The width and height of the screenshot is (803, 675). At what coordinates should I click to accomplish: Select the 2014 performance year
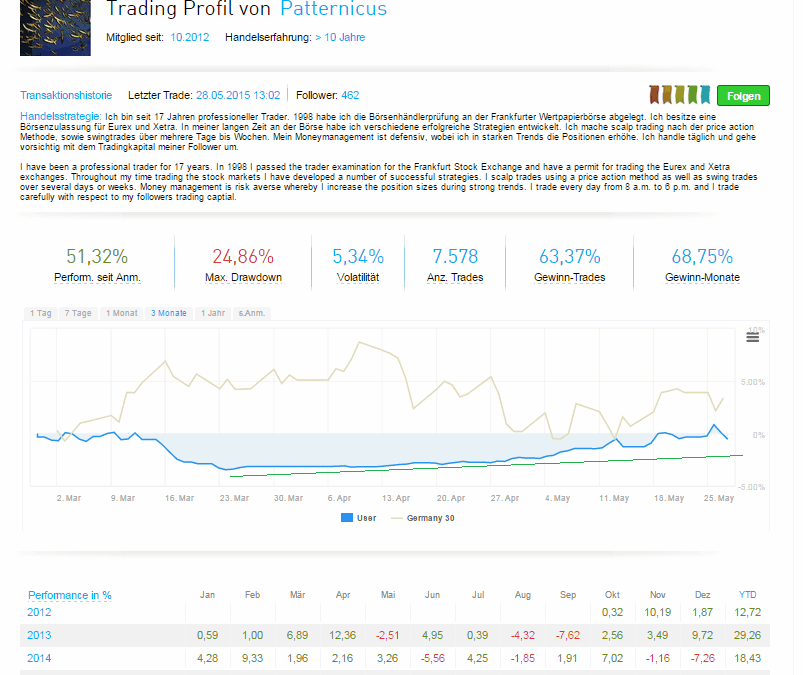pos(38,657)
